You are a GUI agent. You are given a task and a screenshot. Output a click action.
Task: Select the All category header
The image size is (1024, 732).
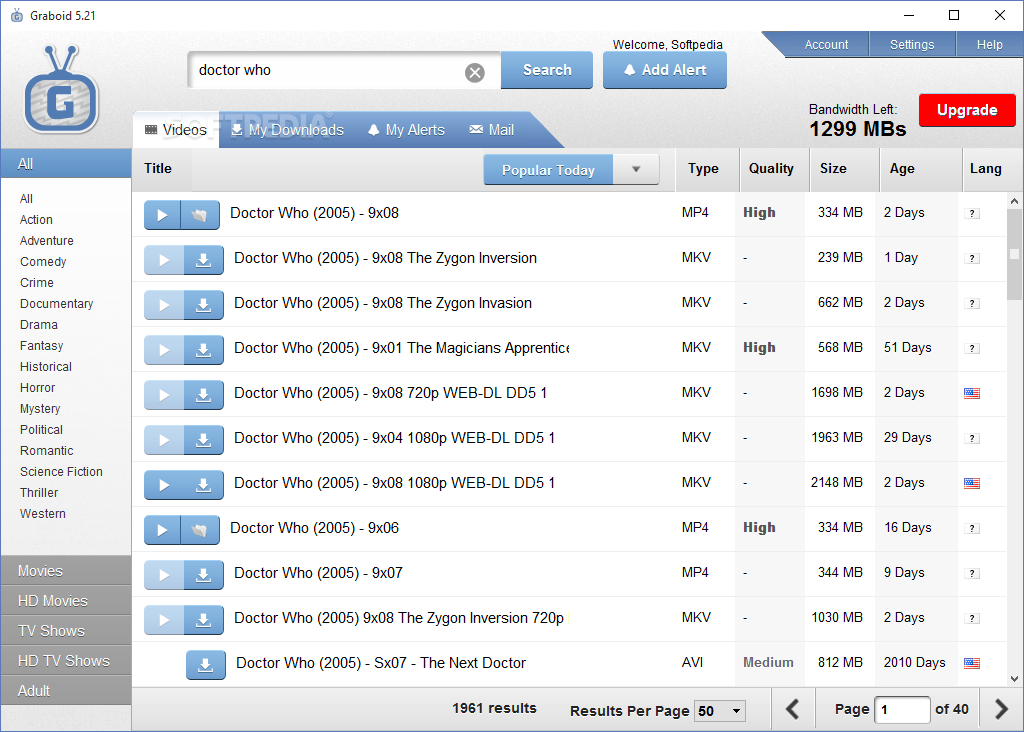tap(66, 164)
